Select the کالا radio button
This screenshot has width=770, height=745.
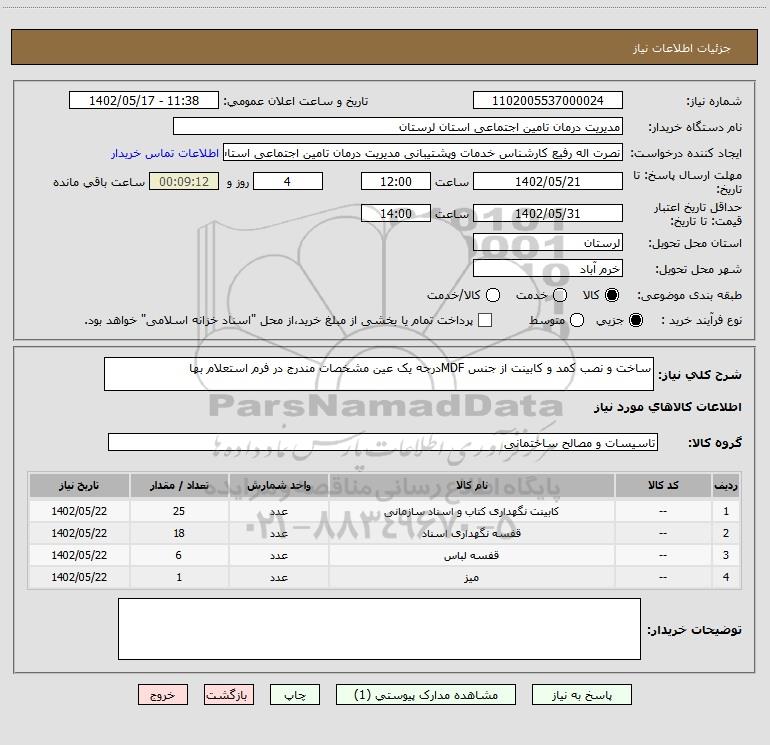(612, 295)
